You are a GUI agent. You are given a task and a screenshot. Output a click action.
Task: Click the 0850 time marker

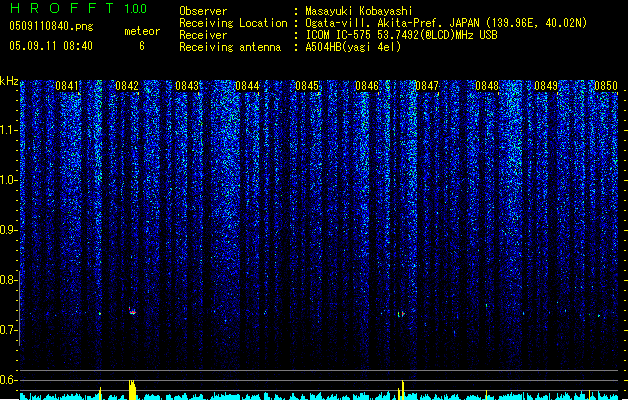[x=606, y=86]
